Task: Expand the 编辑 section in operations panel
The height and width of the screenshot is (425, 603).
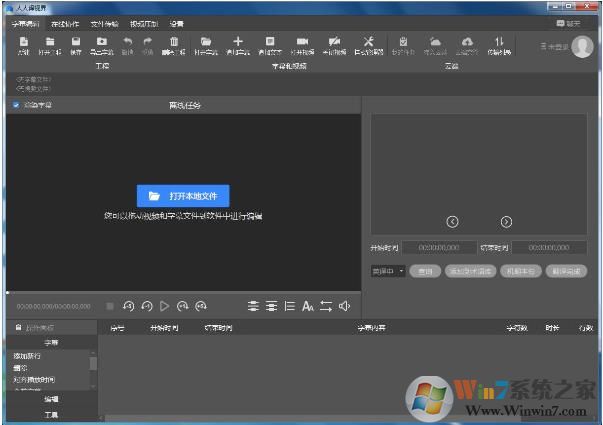Action: [x=51, y=399]
